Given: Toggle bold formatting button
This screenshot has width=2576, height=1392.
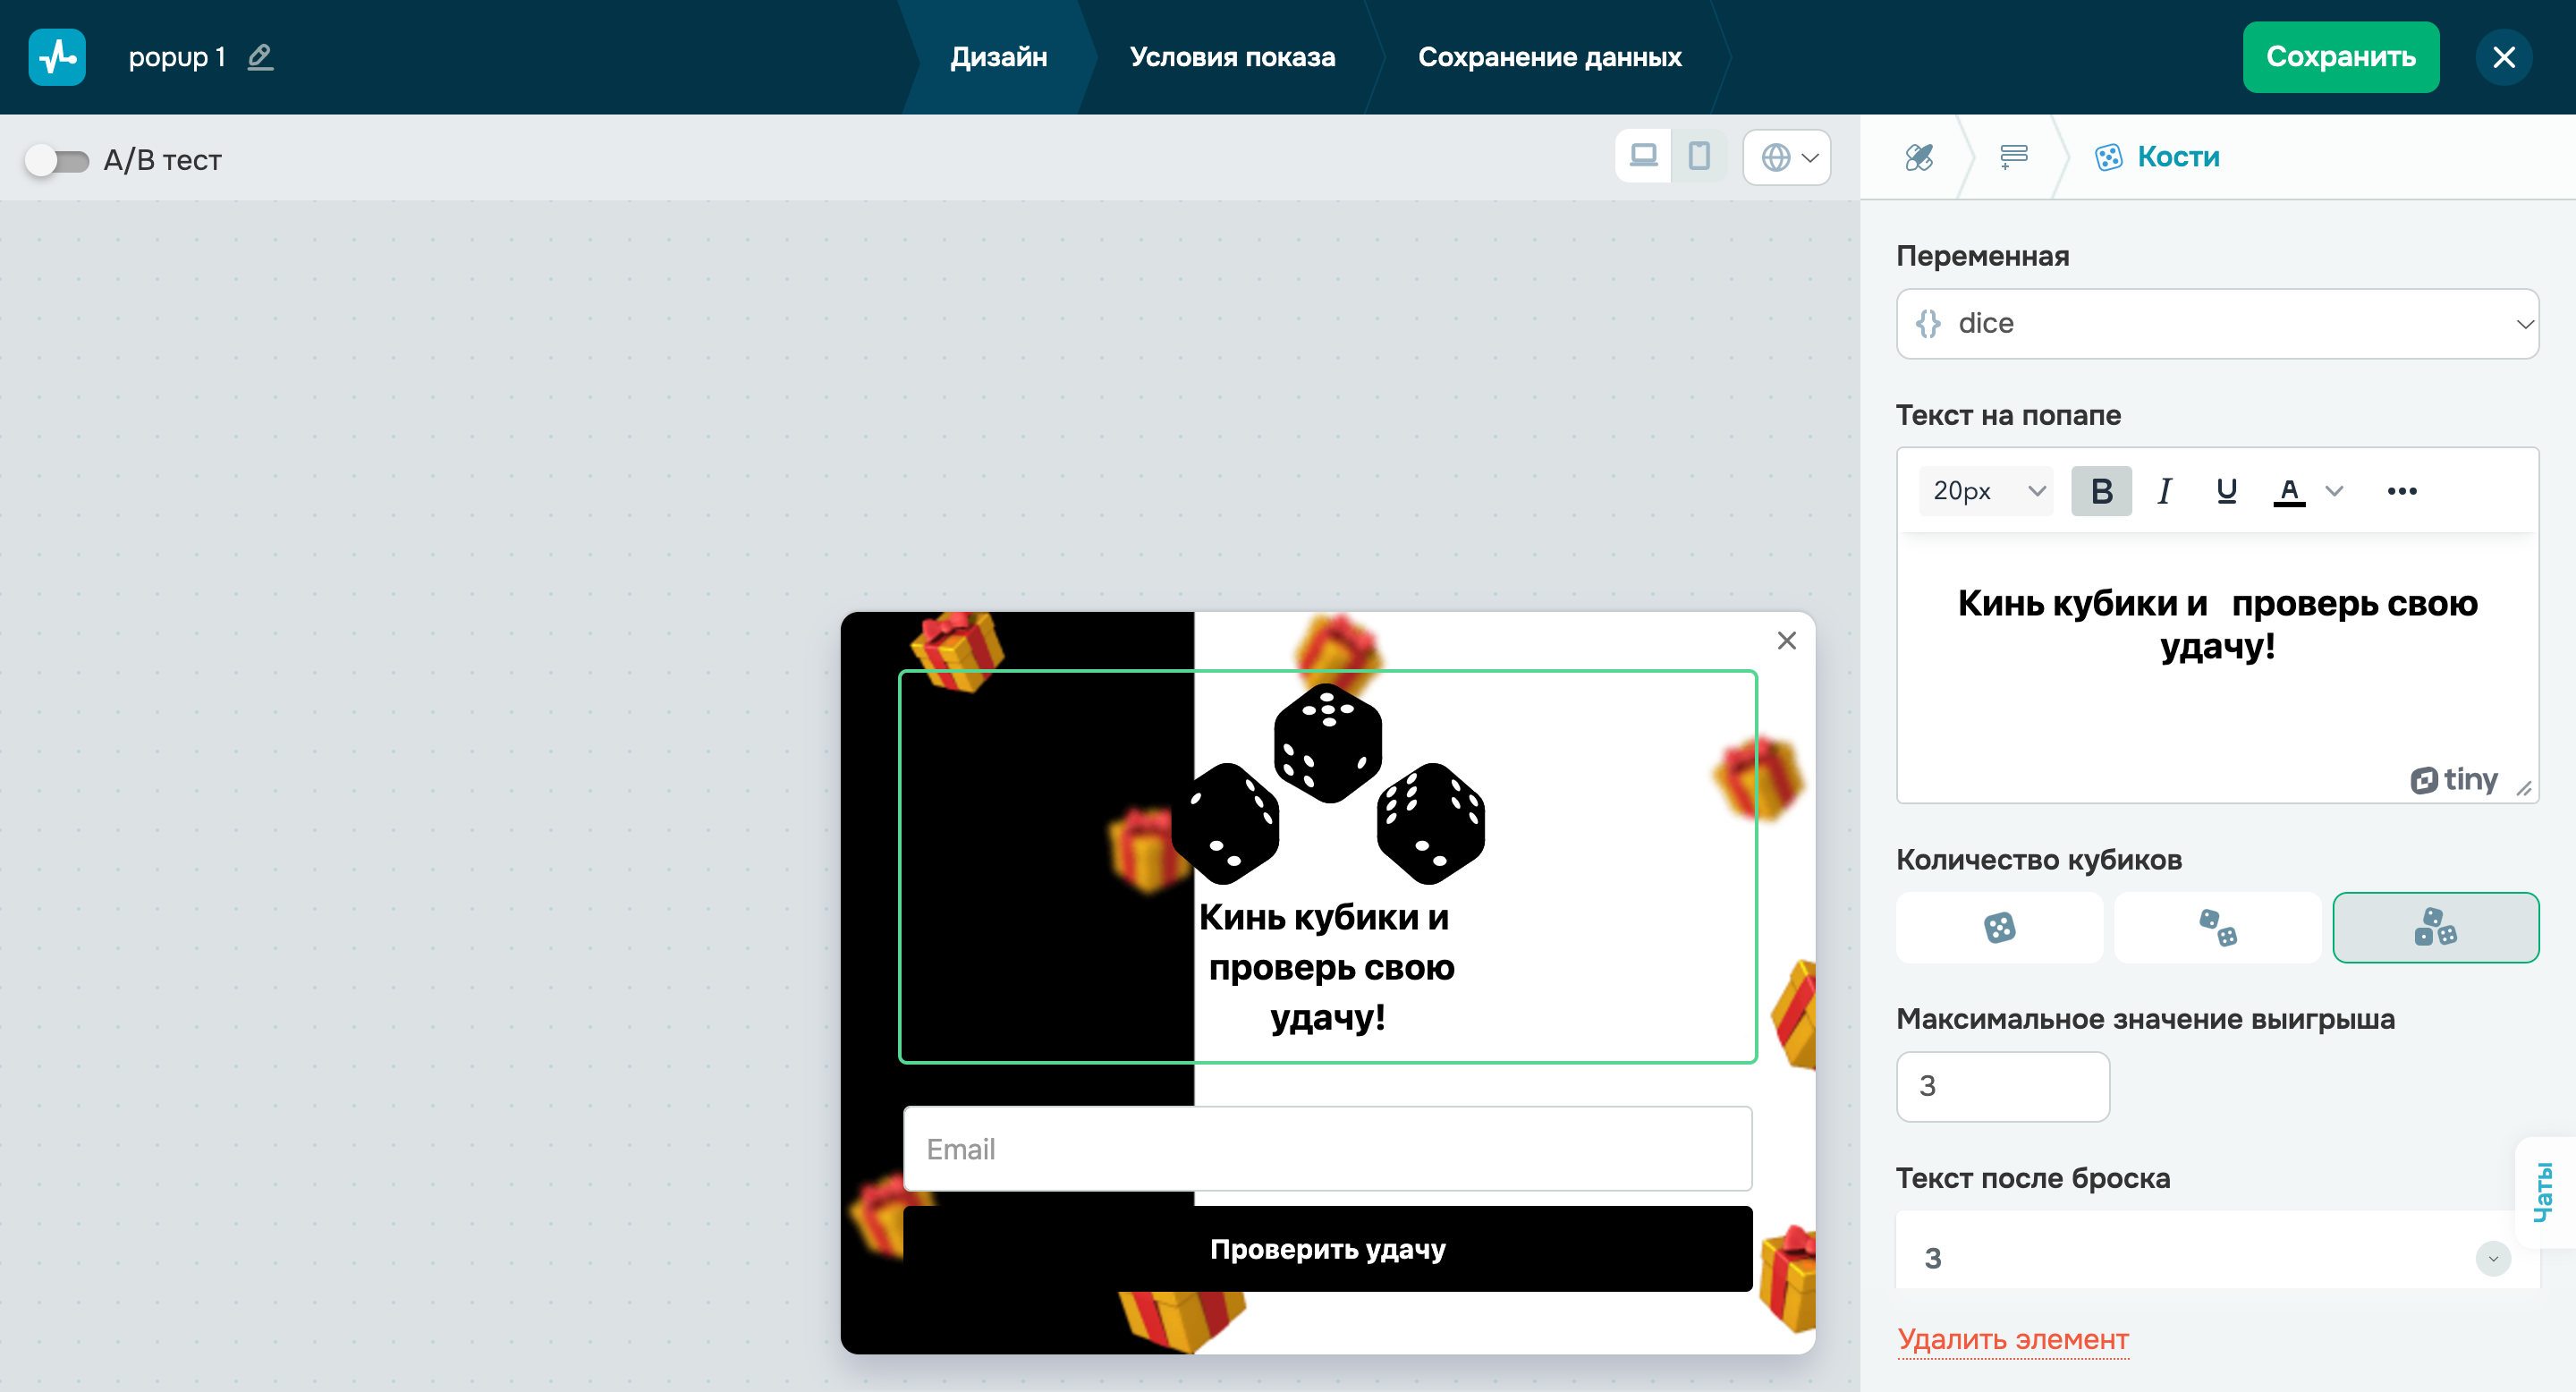Looking at the screenshot, I should 2101,491.
